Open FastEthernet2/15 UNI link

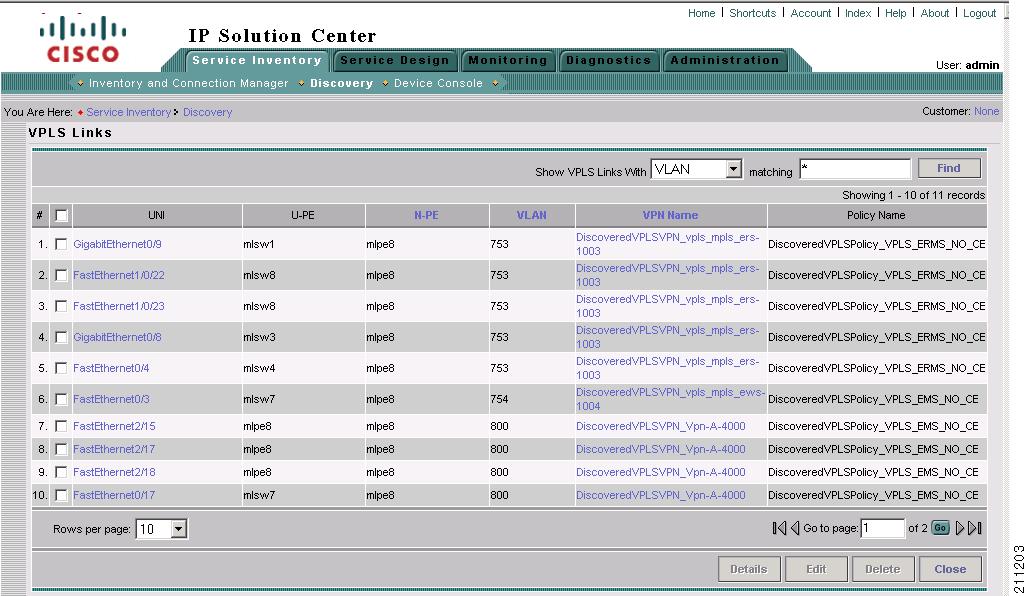114,426
